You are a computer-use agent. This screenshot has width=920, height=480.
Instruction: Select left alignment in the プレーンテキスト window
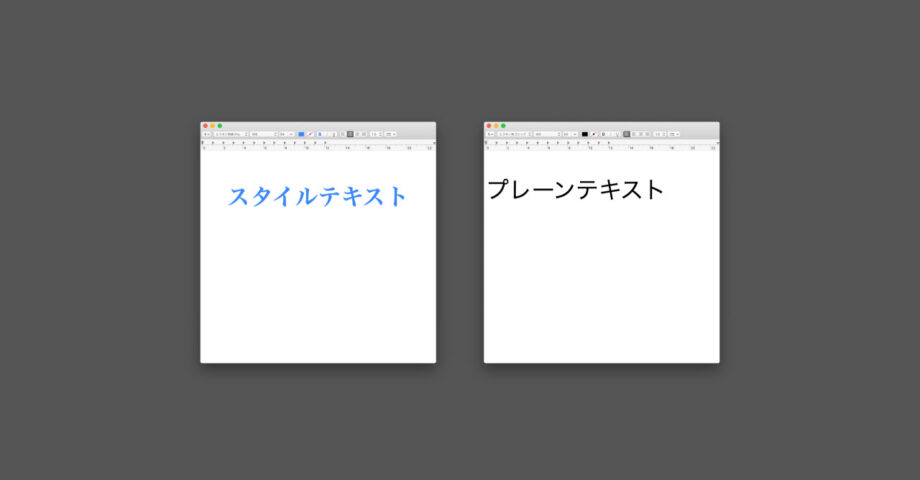(x=627, y=134)
